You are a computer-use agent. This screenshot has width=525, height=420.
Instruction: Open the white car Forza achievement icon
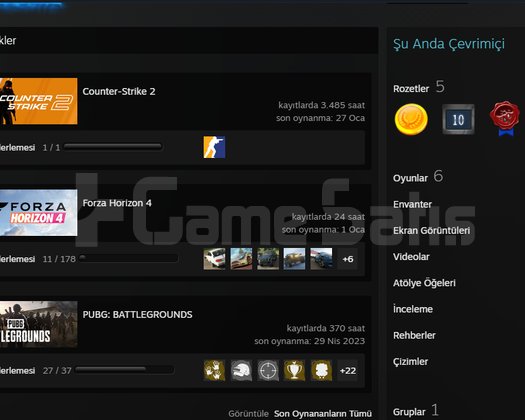214,259
